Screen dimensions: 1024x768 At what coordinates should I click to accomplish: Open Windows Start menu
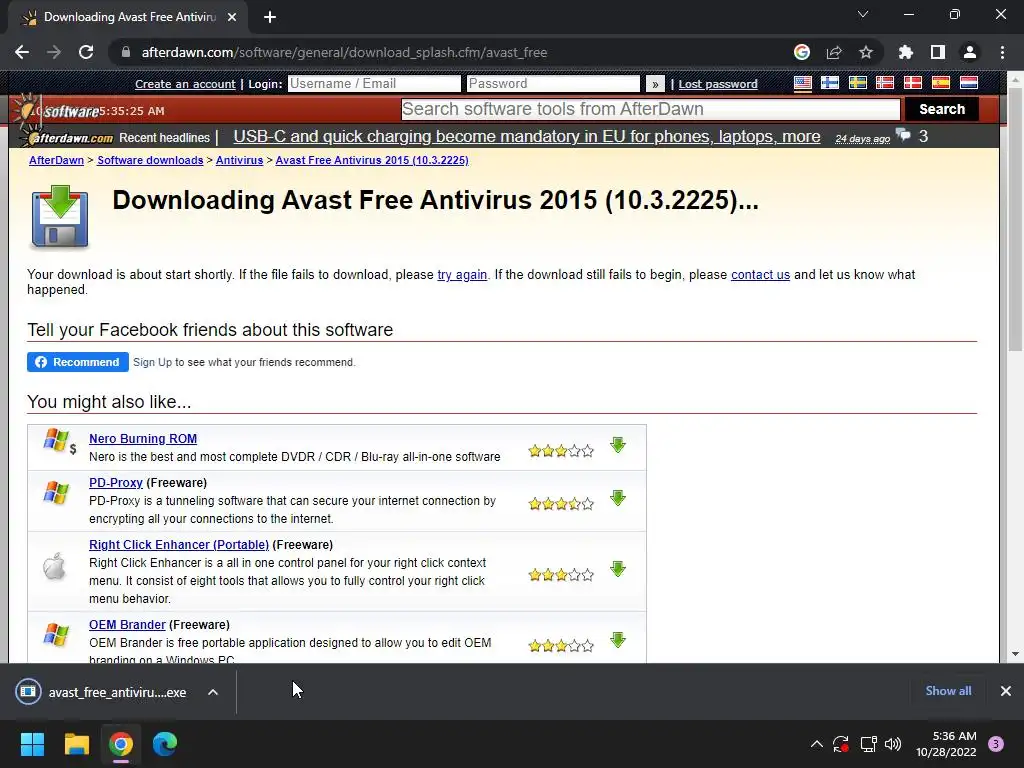point(32,744)
